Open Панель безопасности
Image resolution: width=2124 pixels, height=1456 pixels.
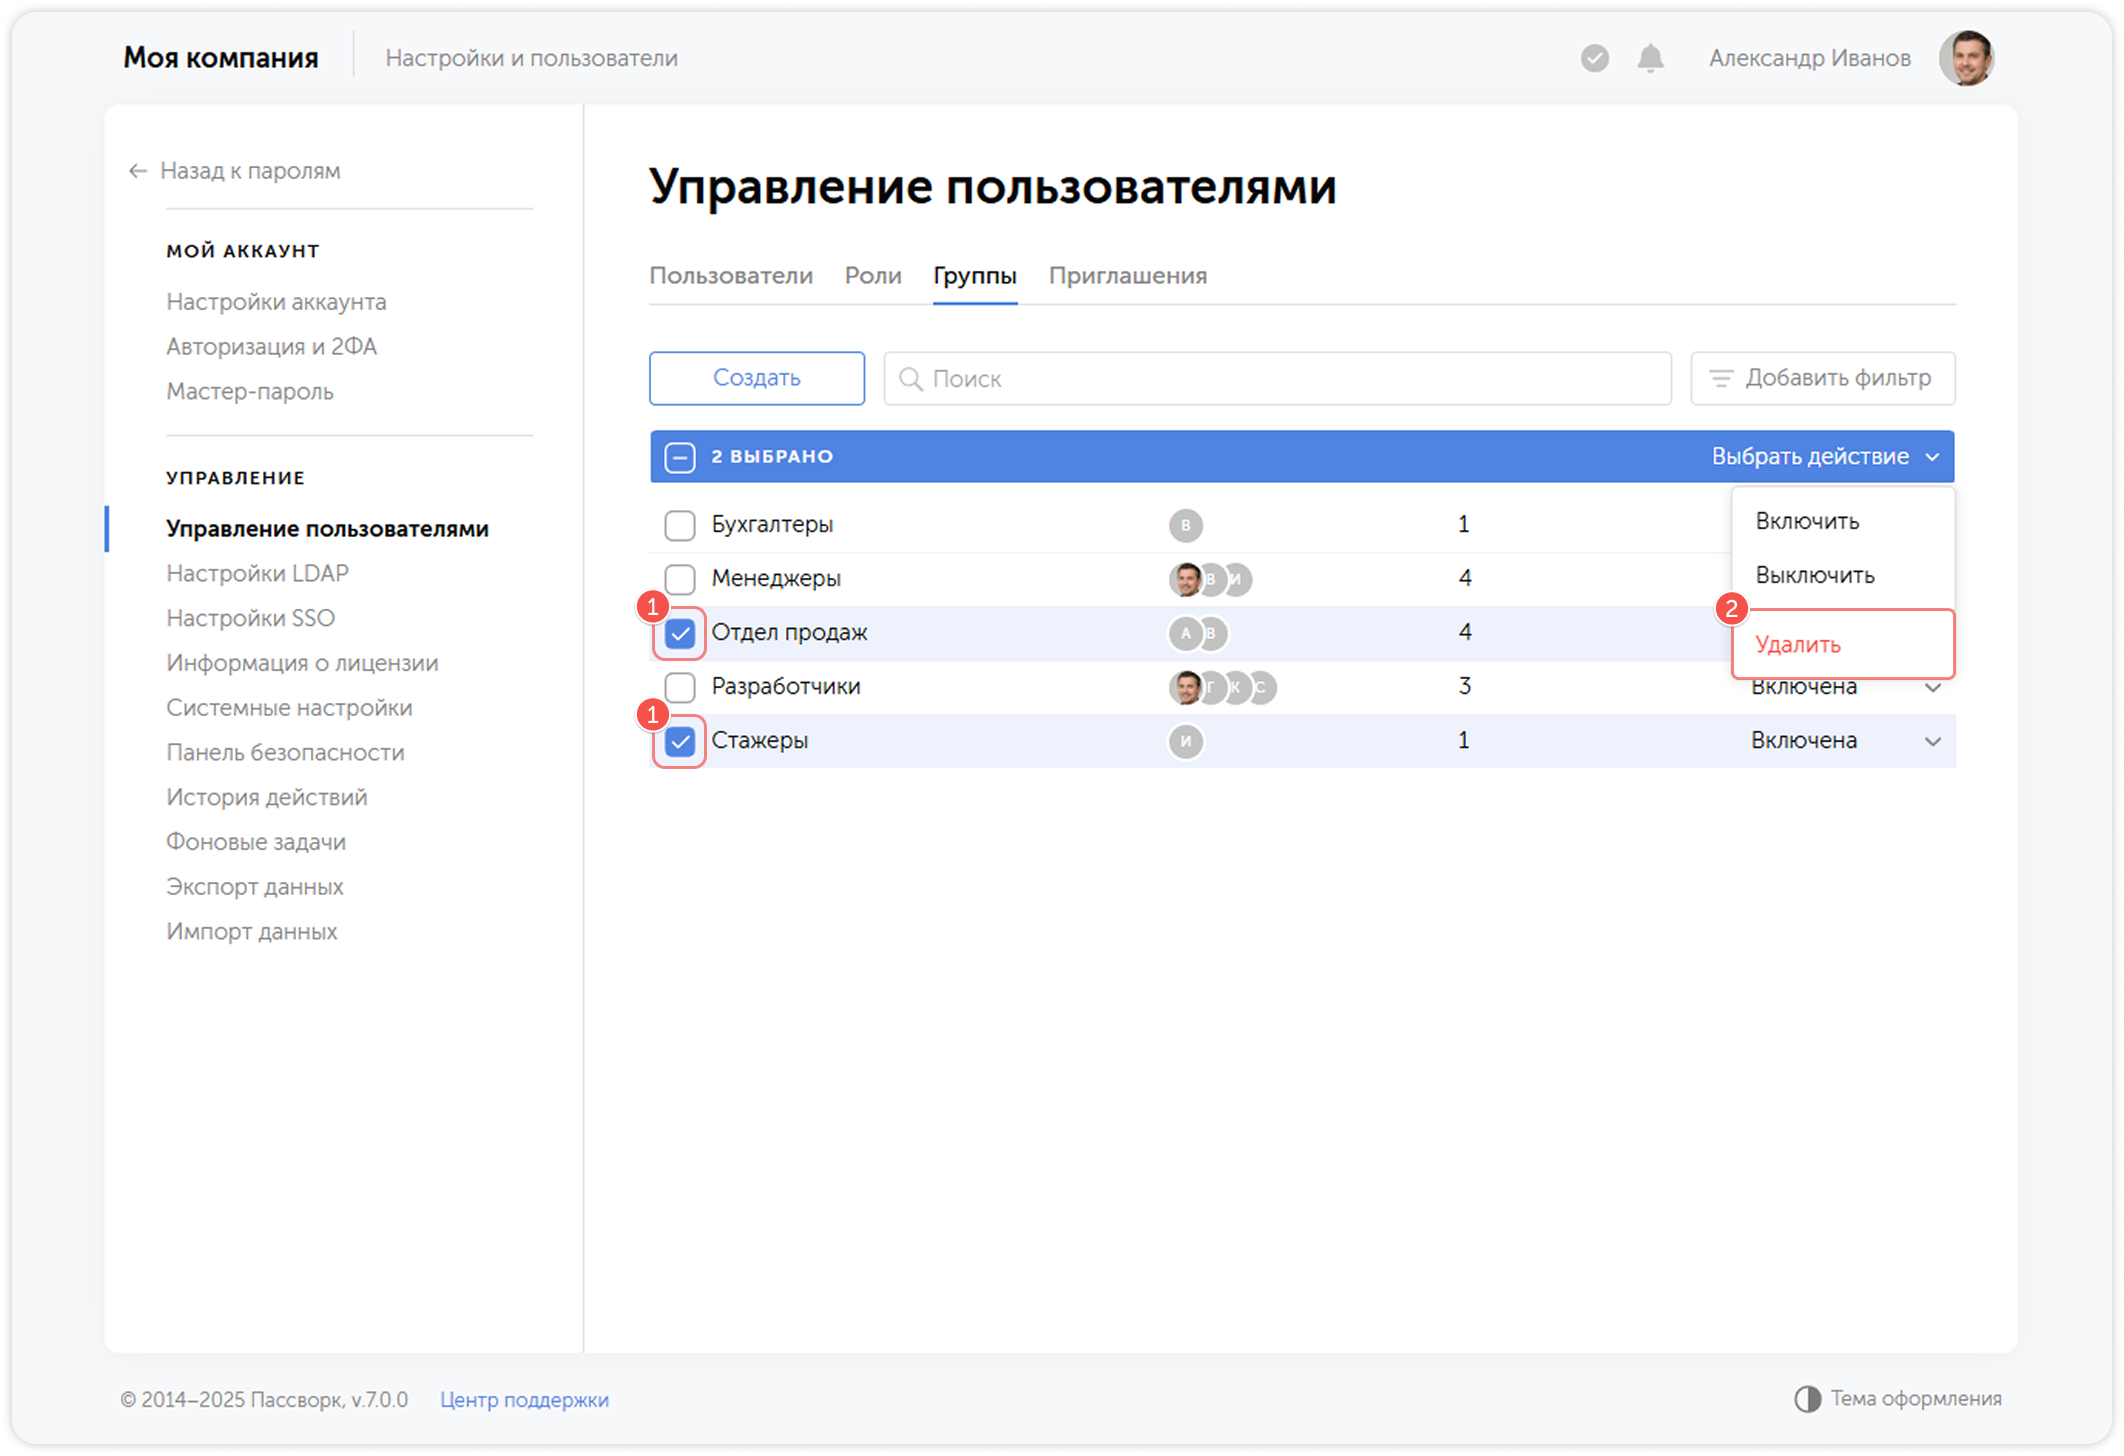pyautogui.click(x=285, y=752)
